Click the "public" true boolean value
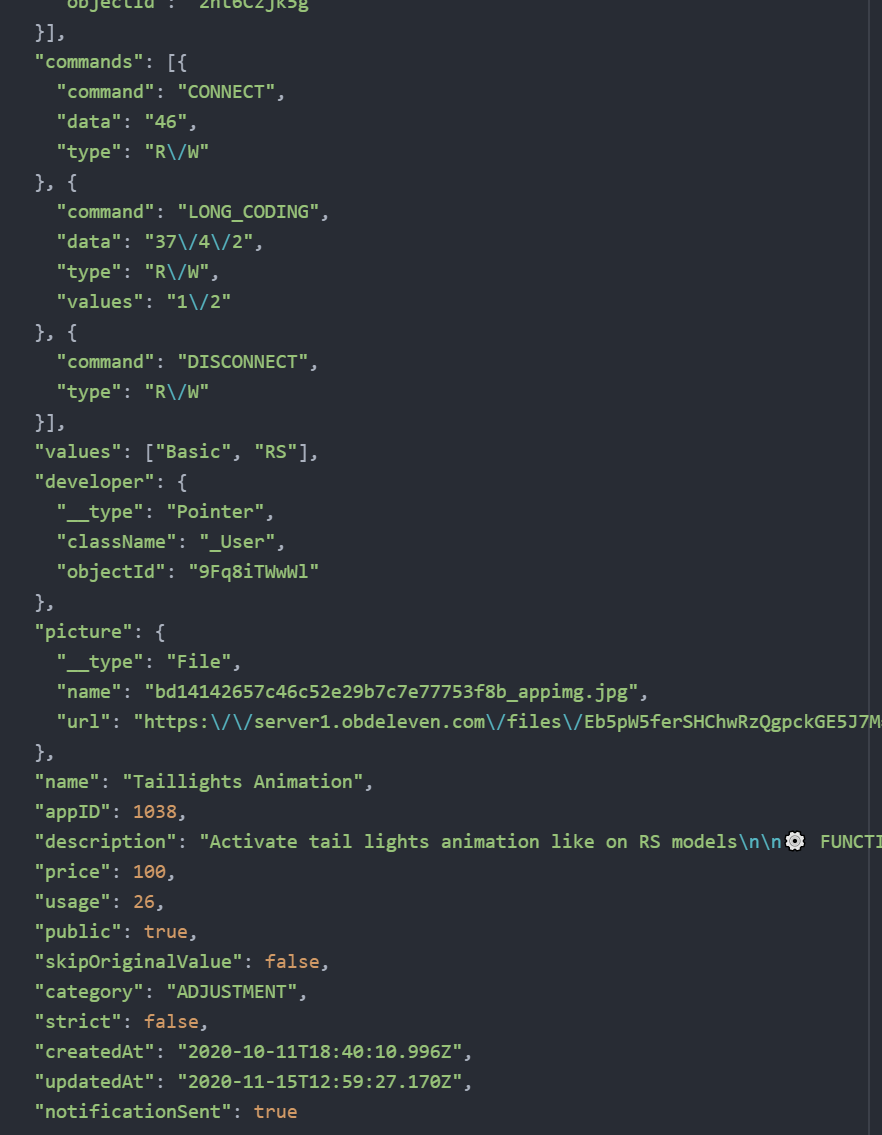882x1135 pixels. [166, 932]
